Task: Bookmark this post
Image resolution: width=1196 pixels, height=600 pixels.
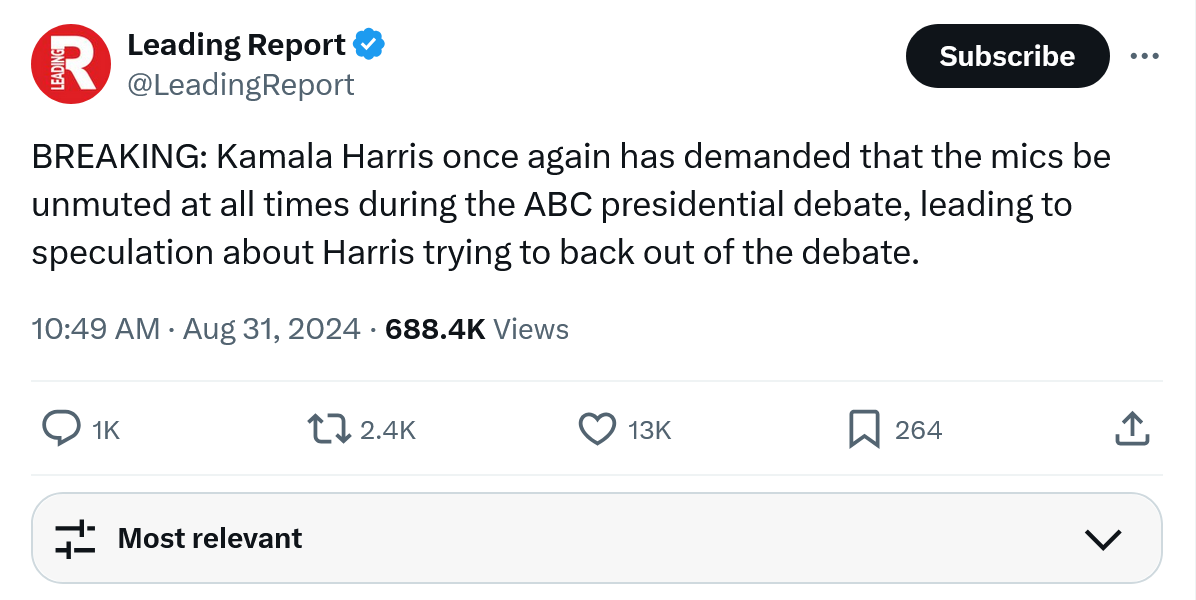Action: click(x=864, y=429)
